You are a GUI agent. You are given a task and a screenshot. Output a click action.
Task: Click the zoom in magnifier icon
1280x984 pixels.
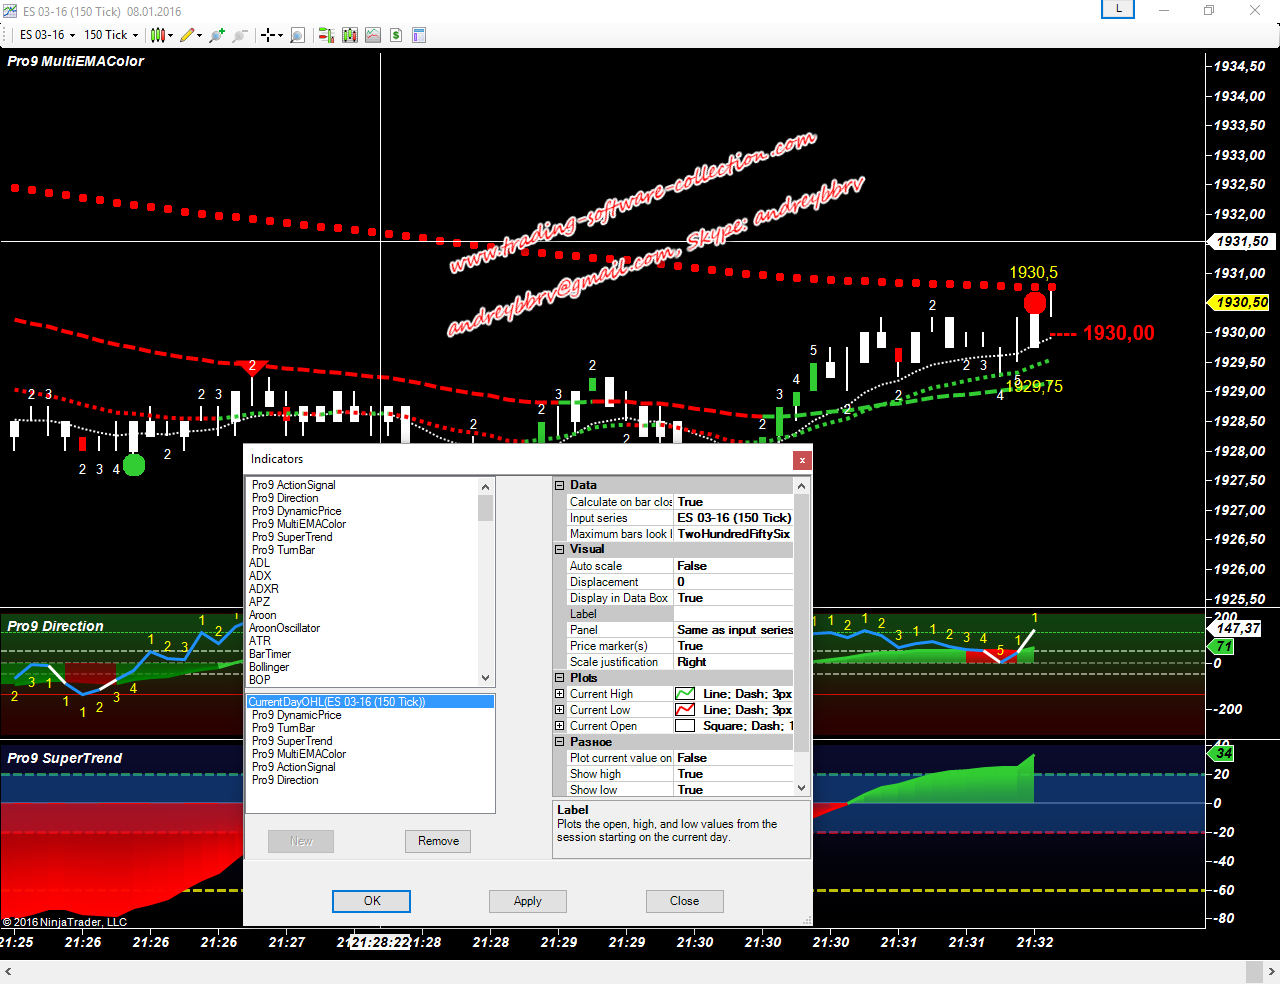click(x=218, y=35)
